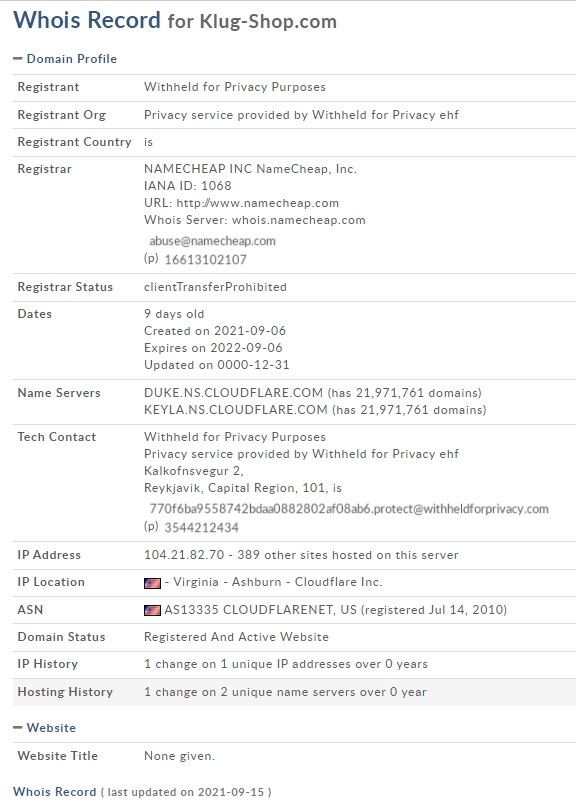Click the Tech Contact protected email image
This screenshot has width=576, height=804.
coord(349,509)
